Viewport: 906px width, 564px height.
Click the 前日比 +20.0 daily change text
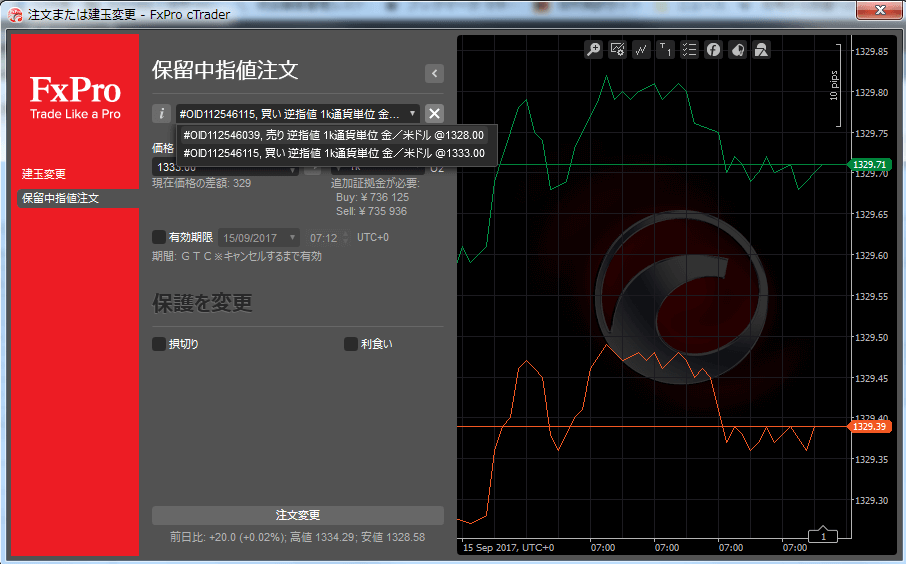[298, 537]
